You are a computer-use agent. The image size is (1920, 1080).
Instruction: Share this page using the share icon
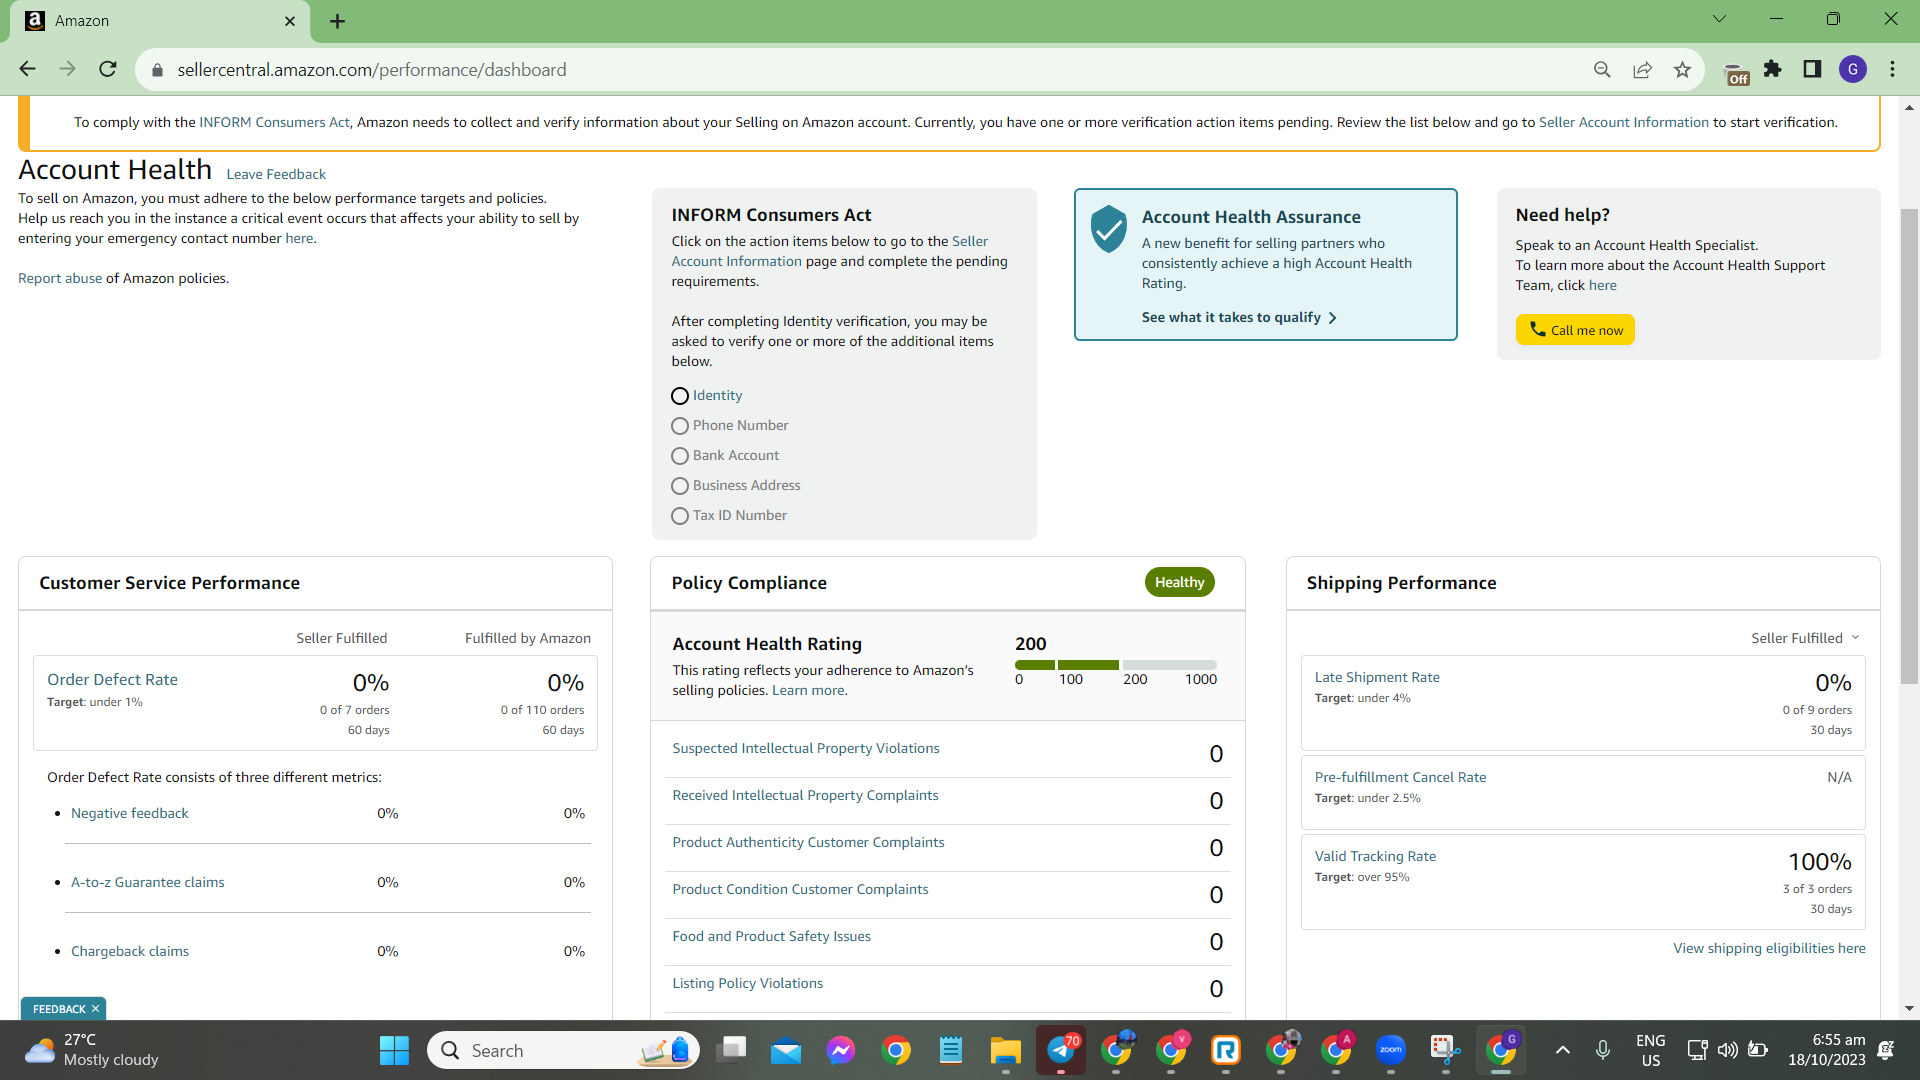tap(1642, 69)
